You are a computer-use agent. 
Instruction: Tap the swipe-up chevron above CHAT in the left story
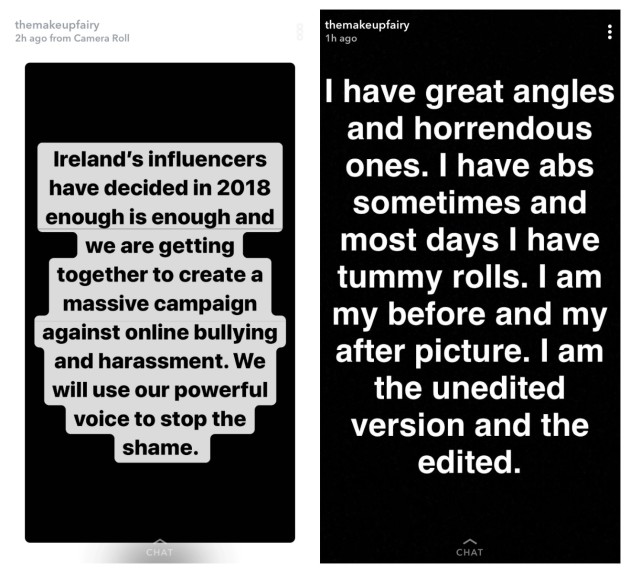[x=160, y=542]
